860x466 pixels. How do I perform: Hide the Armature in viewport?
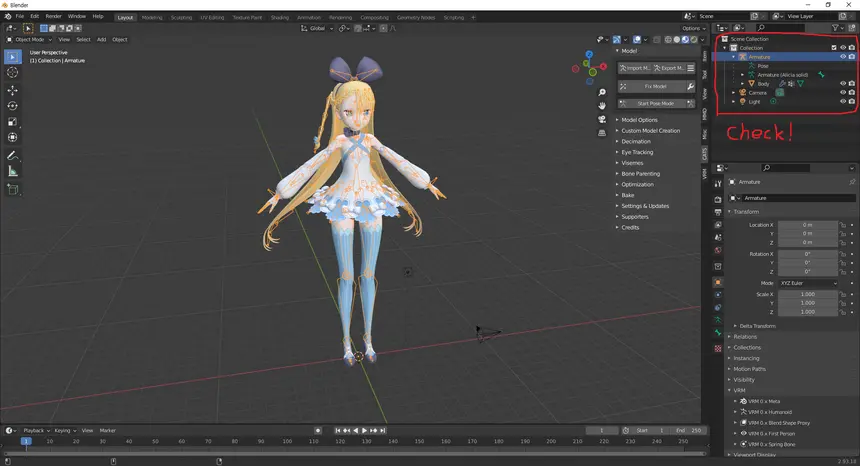(x=843, y=56)
